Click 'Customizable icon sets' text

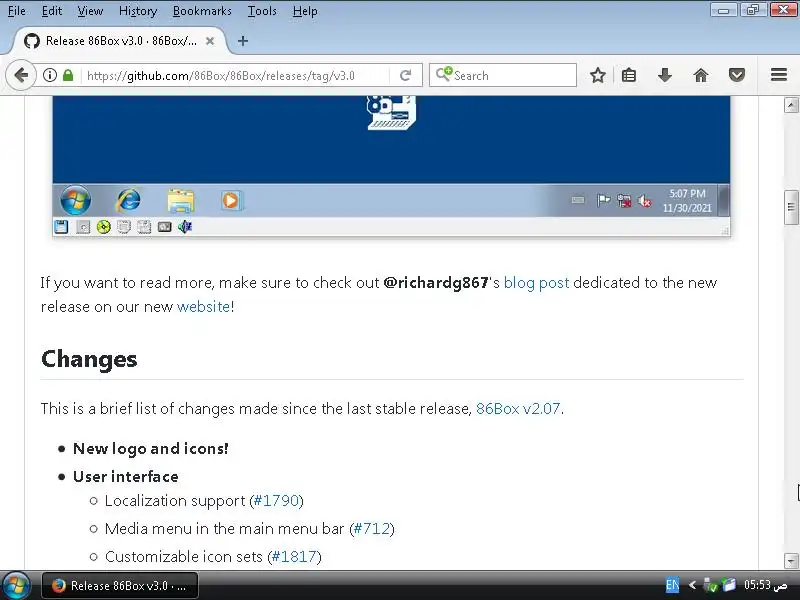point(184,557)
